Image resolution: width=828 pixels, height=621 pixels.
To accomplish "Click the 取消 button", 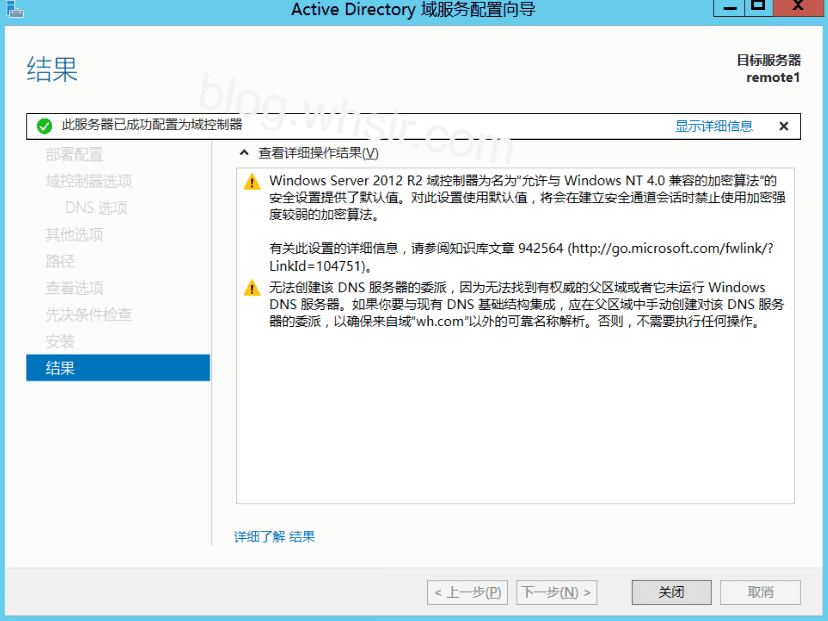I will 760,592.
